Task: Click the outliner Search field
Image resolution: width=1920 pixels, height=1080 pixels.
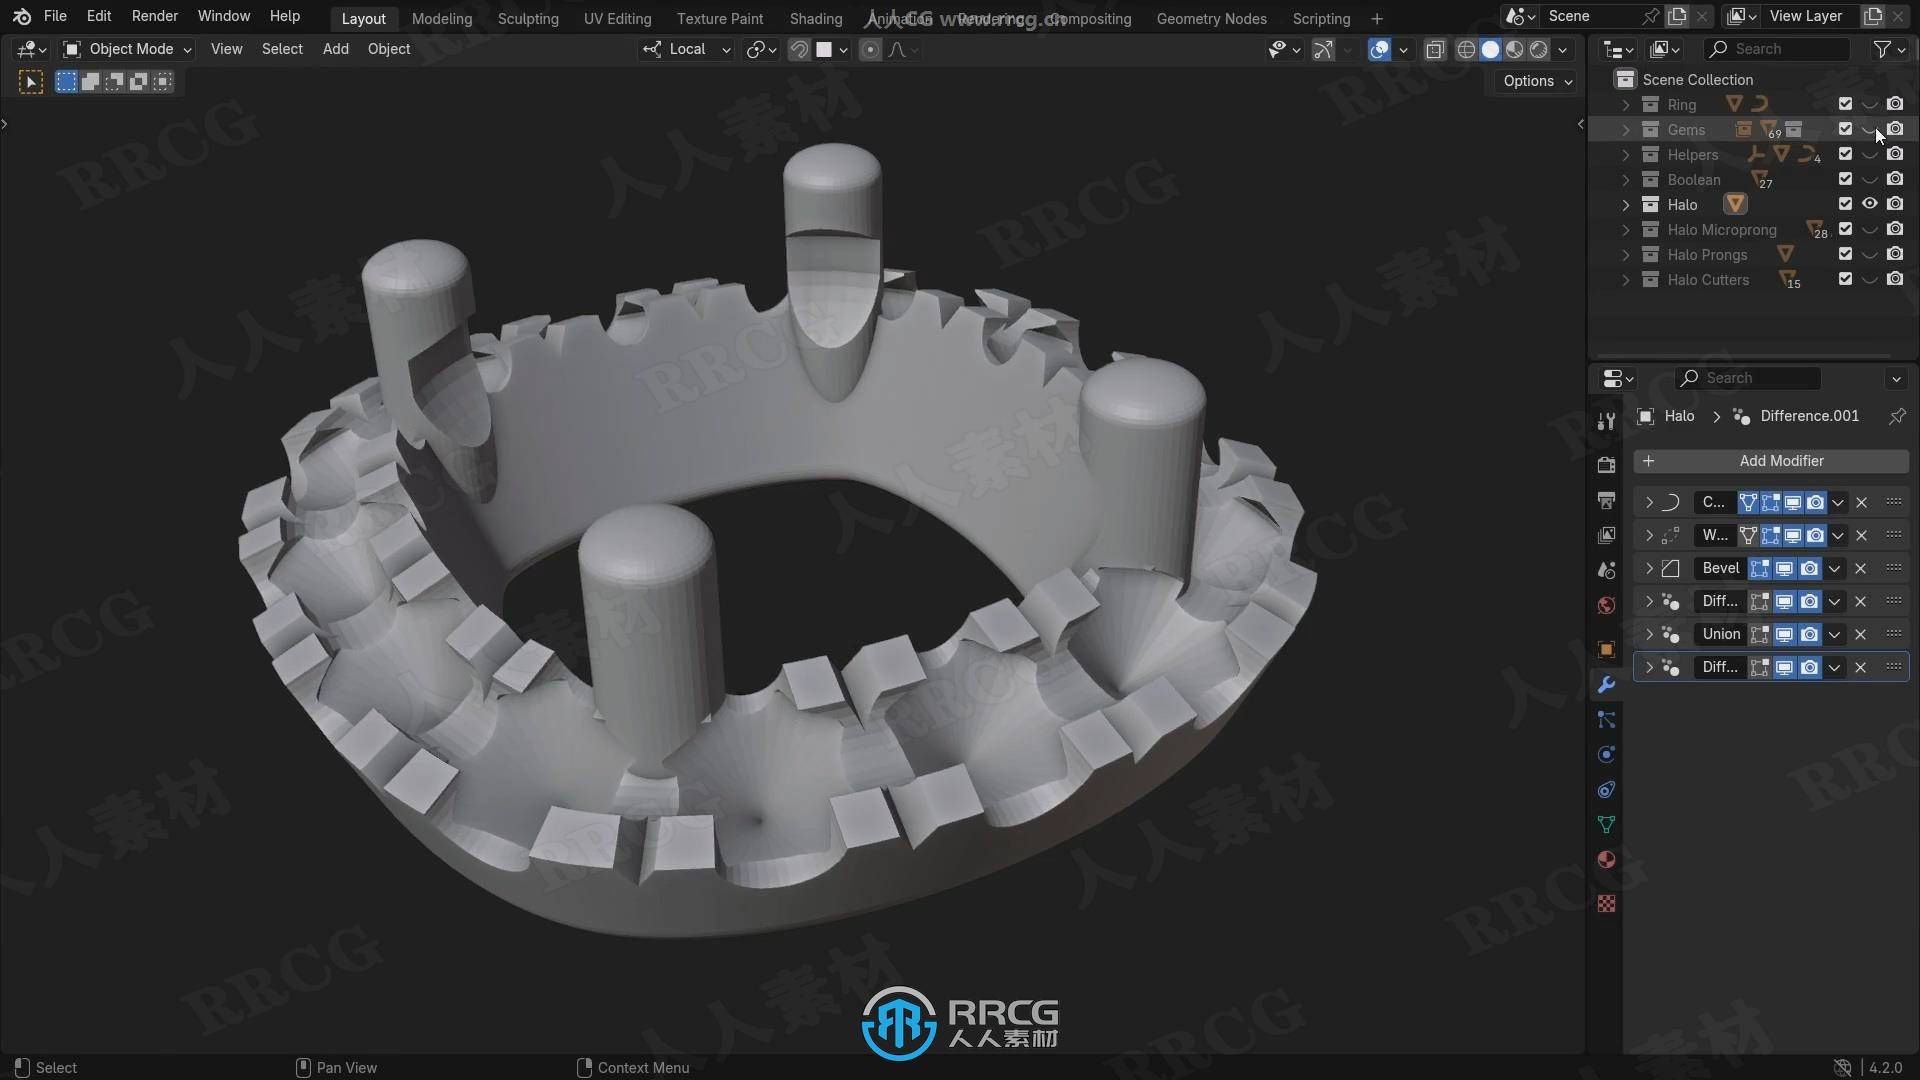Action: click(1778, 49)
